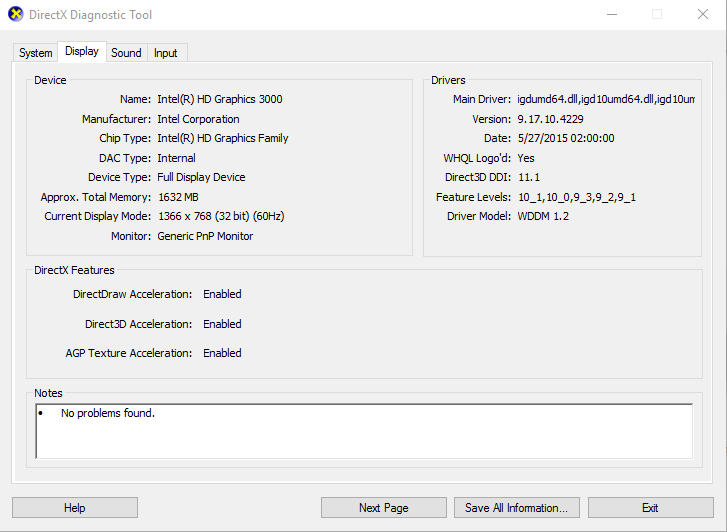
Task: Click the 'DirectX Features' group heading
Action: coord(74,270)
